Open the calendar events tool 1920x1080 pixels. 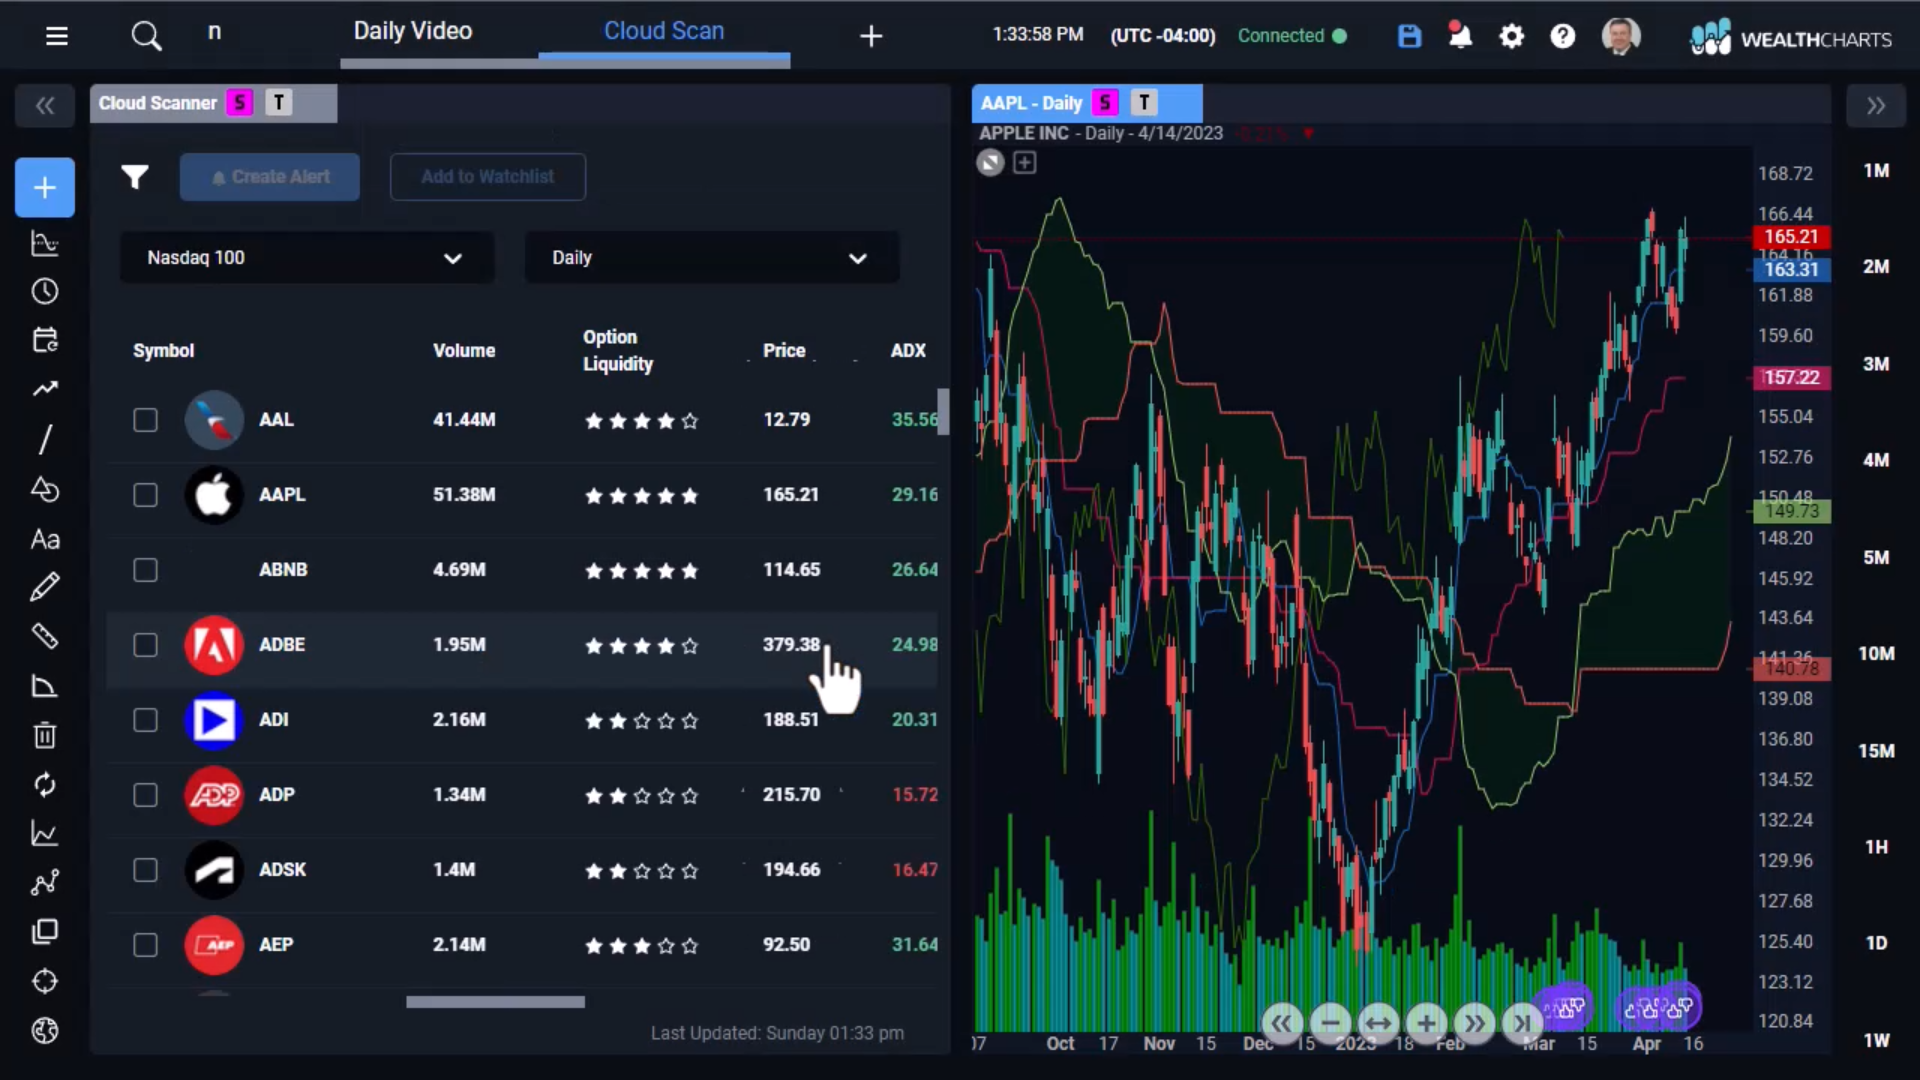tap(45, 340)
